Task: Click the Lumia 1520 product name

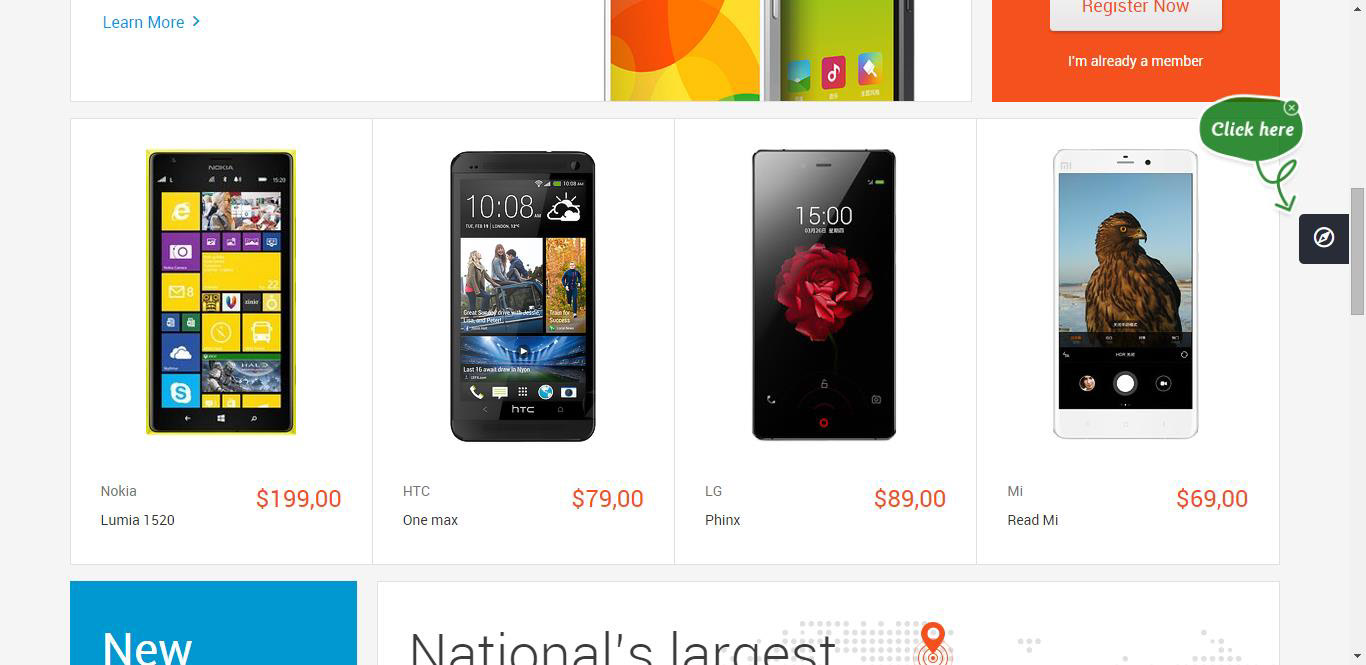Action: point(137,520)
